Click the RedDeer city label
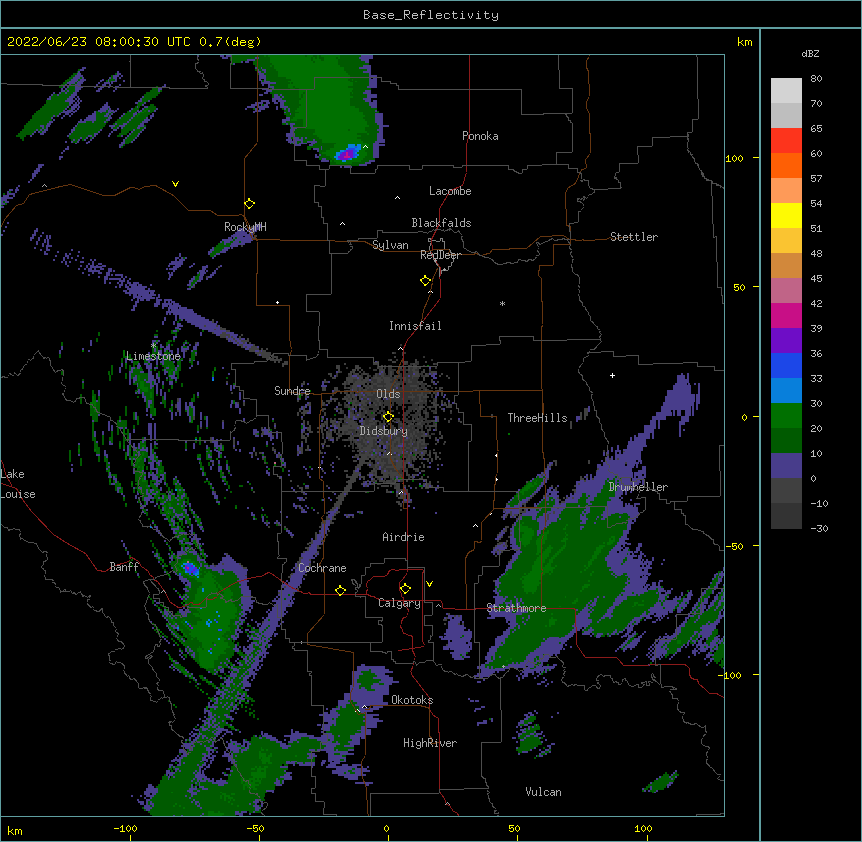862x842 pixels. point(440,255)
